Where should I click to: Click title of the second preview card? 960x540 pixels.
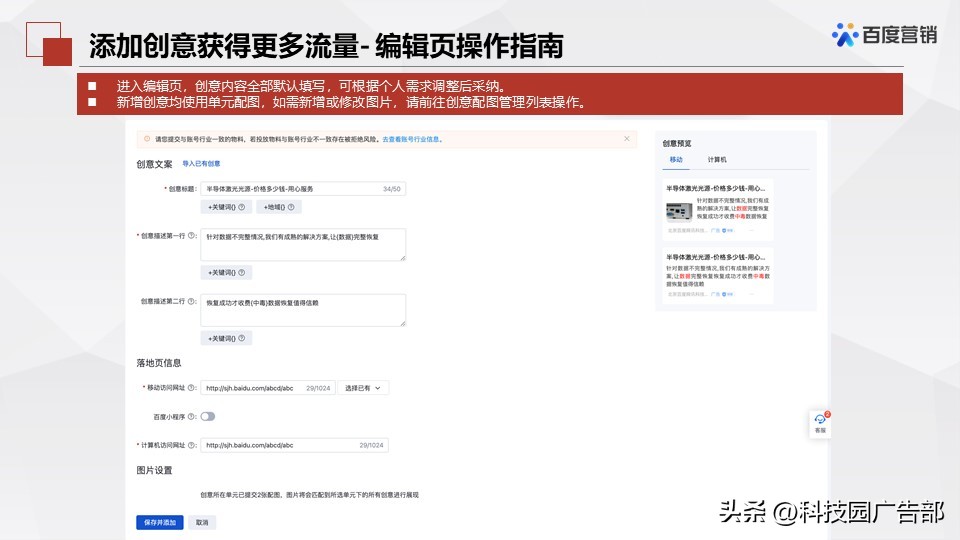[x=716, y=257]
